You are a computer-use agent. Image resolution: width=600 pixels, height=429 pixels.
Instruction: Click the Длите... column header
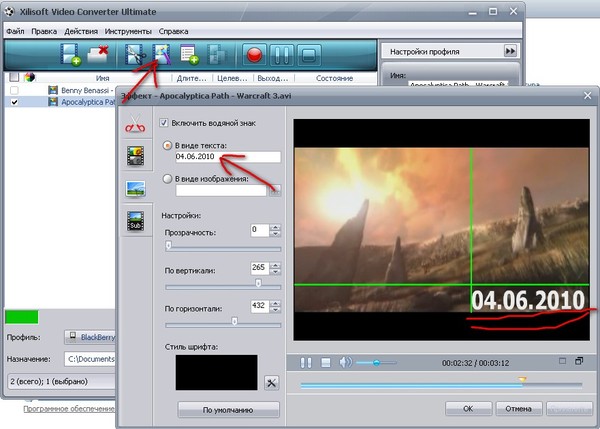click(192, 78)
